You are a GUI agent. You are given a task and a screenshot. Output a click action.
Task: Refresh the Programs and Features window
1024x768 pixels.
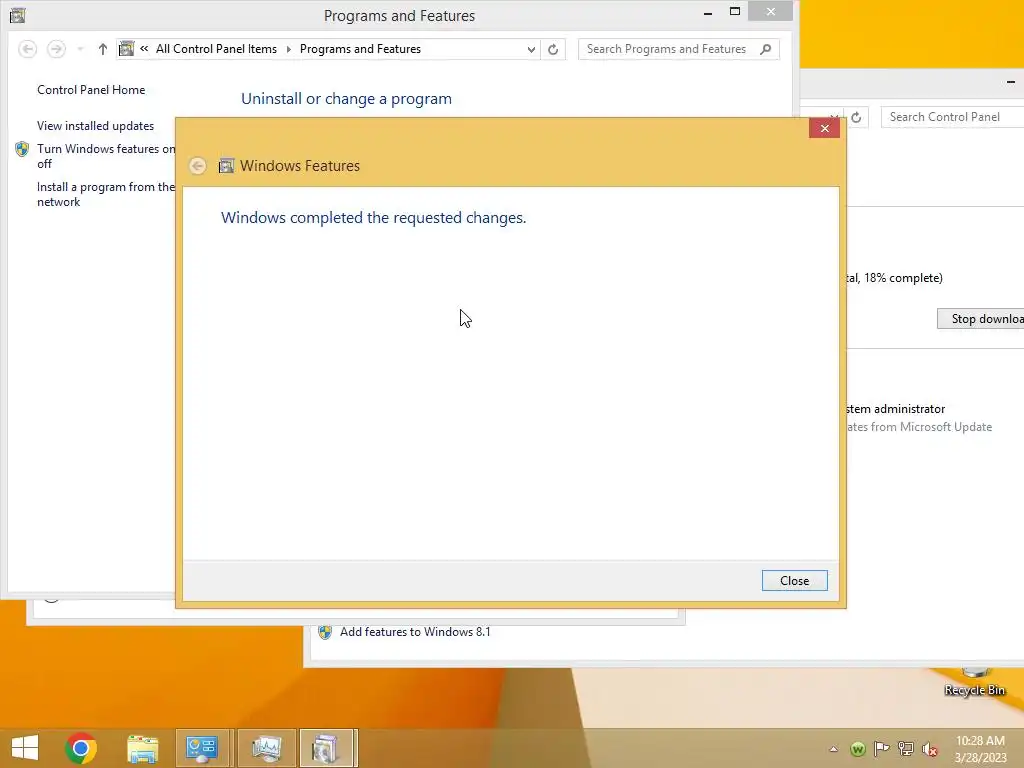pyautogui.click(x=553, y=49)
